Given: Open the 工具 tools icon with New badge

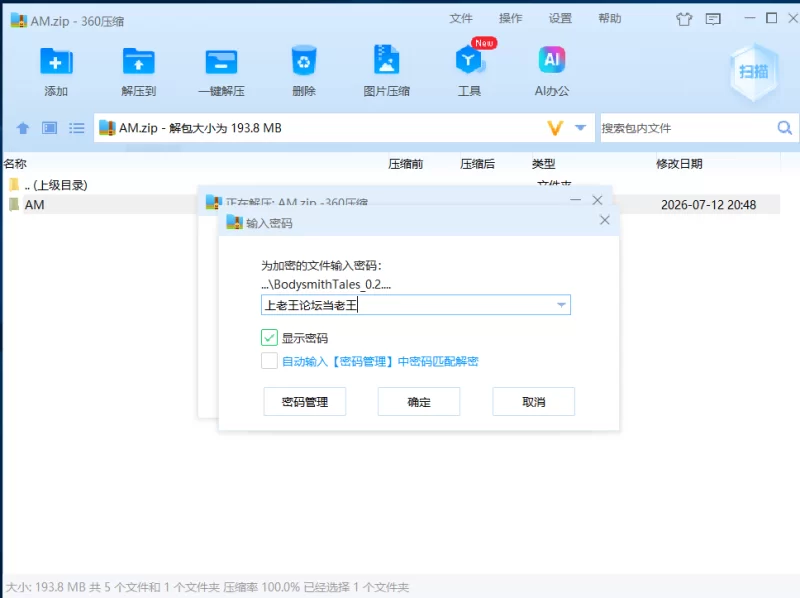Looking at the screenshot, I should tap(469, 61).
